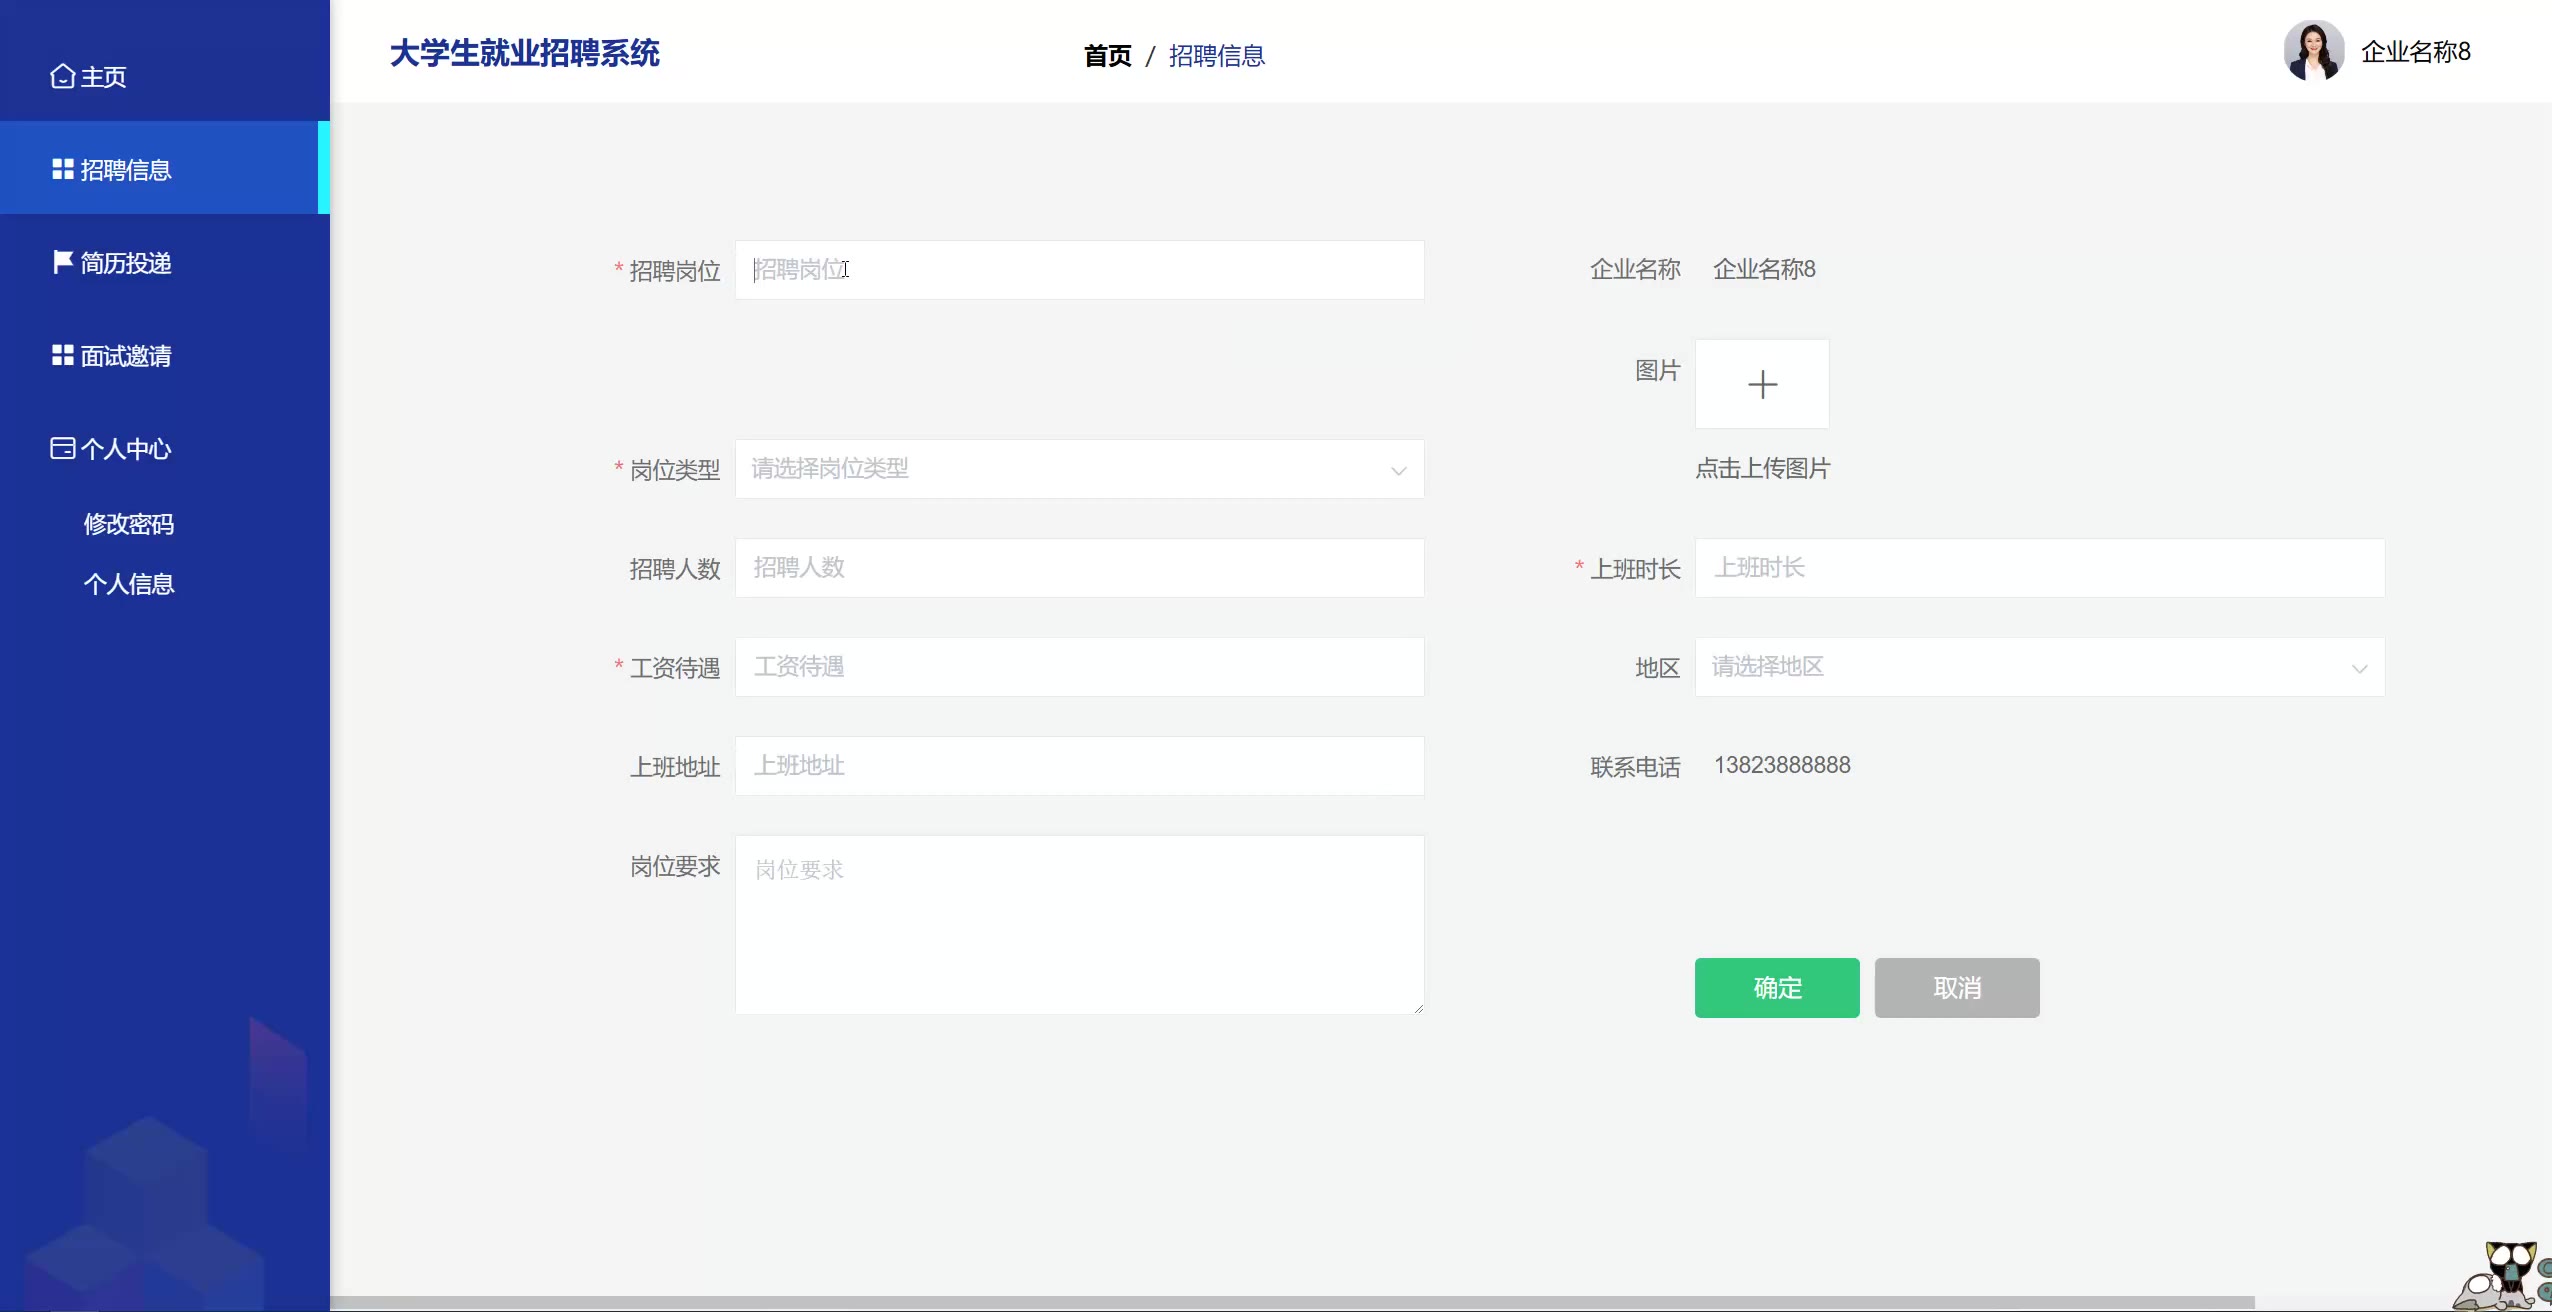The width and height of the screenshot is (2552, 1312).
Task: Click into the 岗位要求 text area
Action: [x=1079, y=925]
